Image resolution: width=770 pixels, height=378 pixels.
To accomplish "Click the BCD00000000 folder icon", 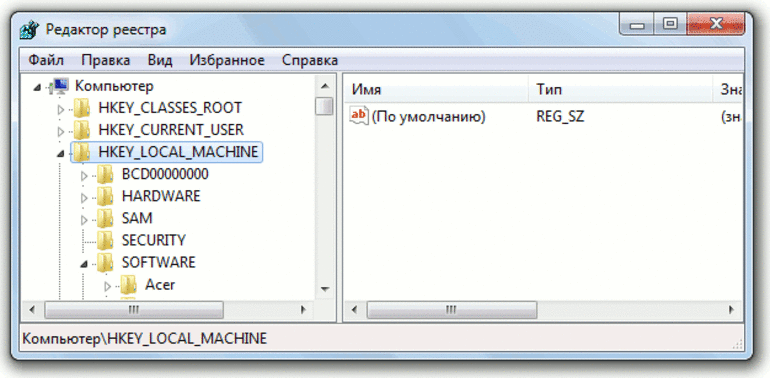I will 105,174.
